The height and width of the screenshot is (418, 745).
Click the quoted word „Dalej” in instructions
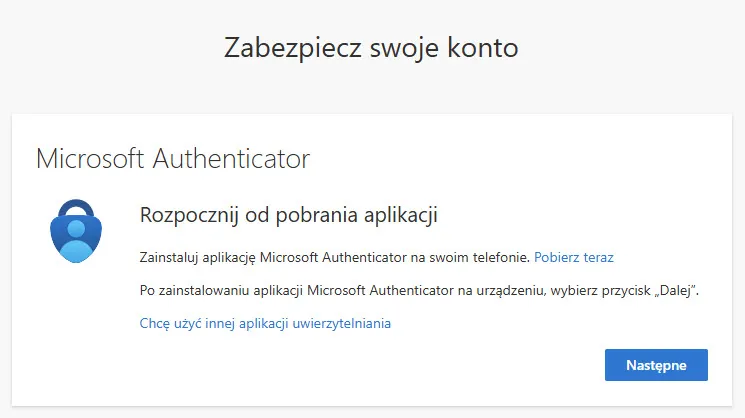pos(673,290)
